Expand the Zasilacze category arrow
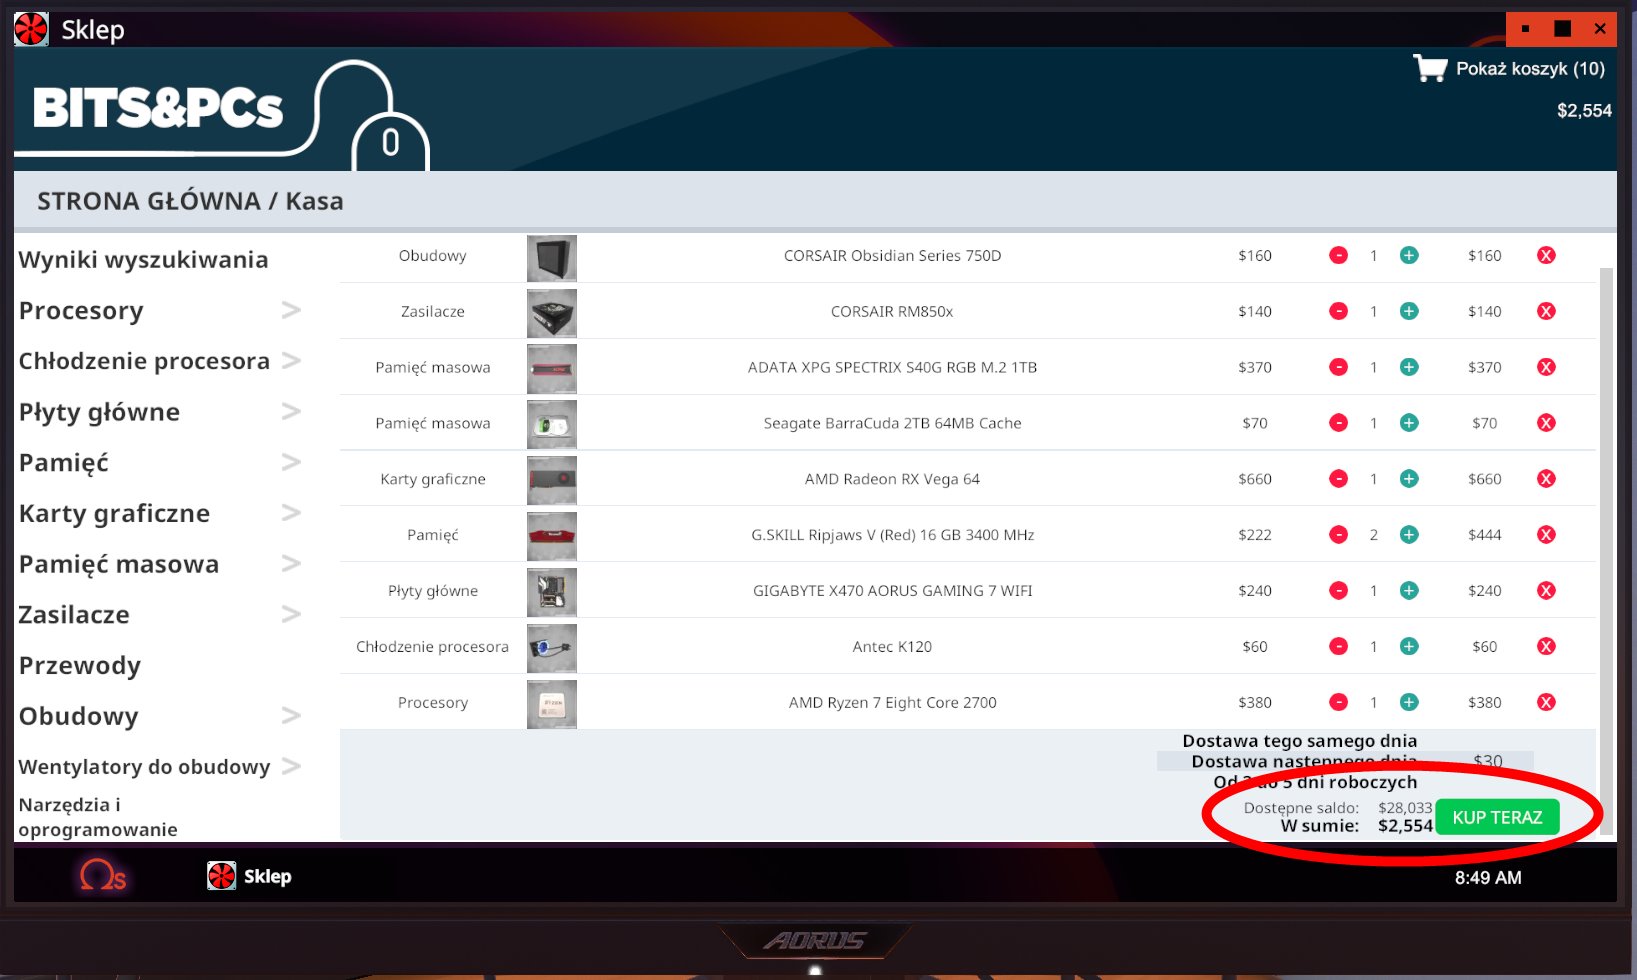The image size is (1637, 980). pos(291,614)
